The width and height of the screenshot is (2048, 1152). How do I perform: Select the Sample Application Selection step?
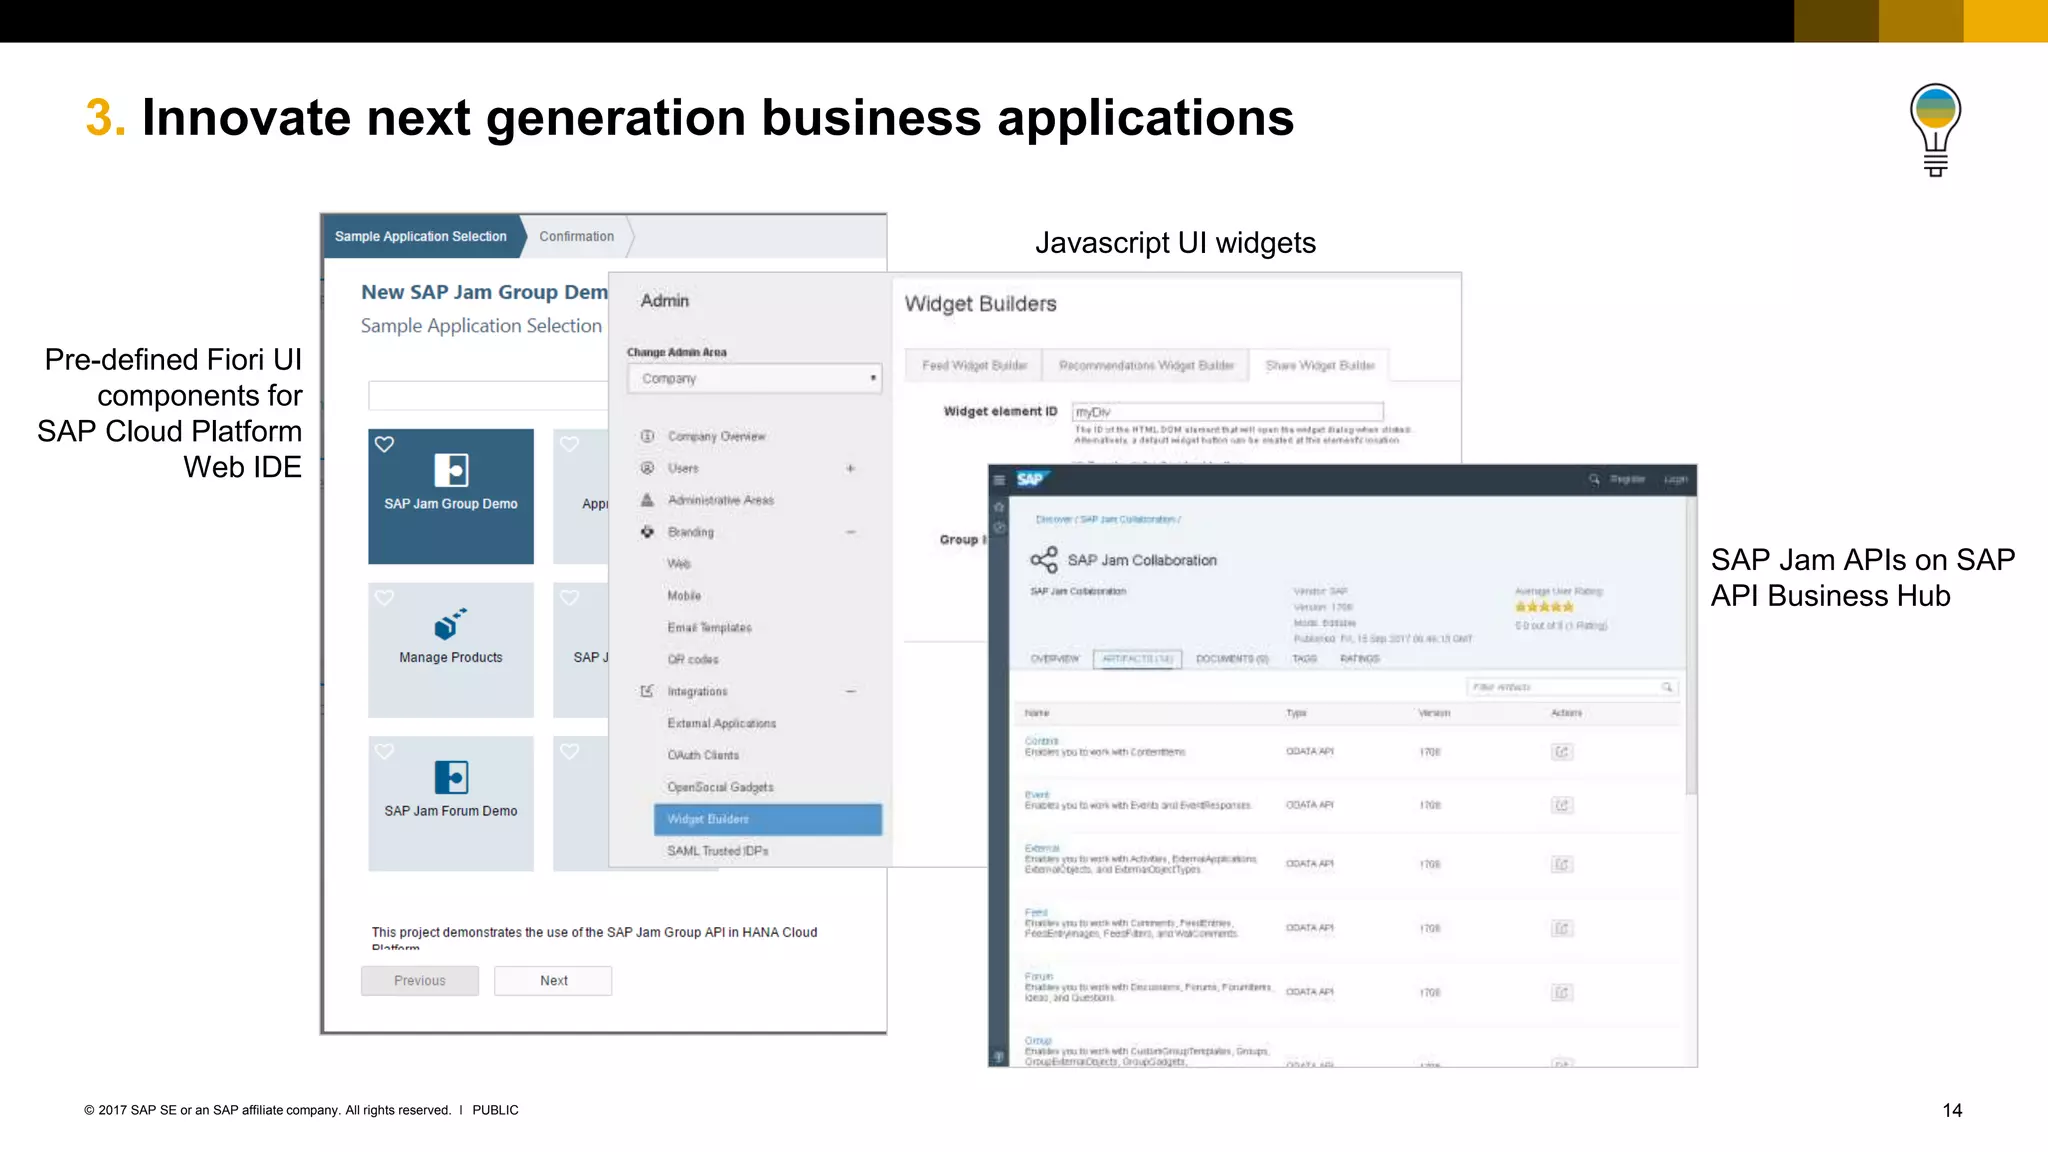421,237
